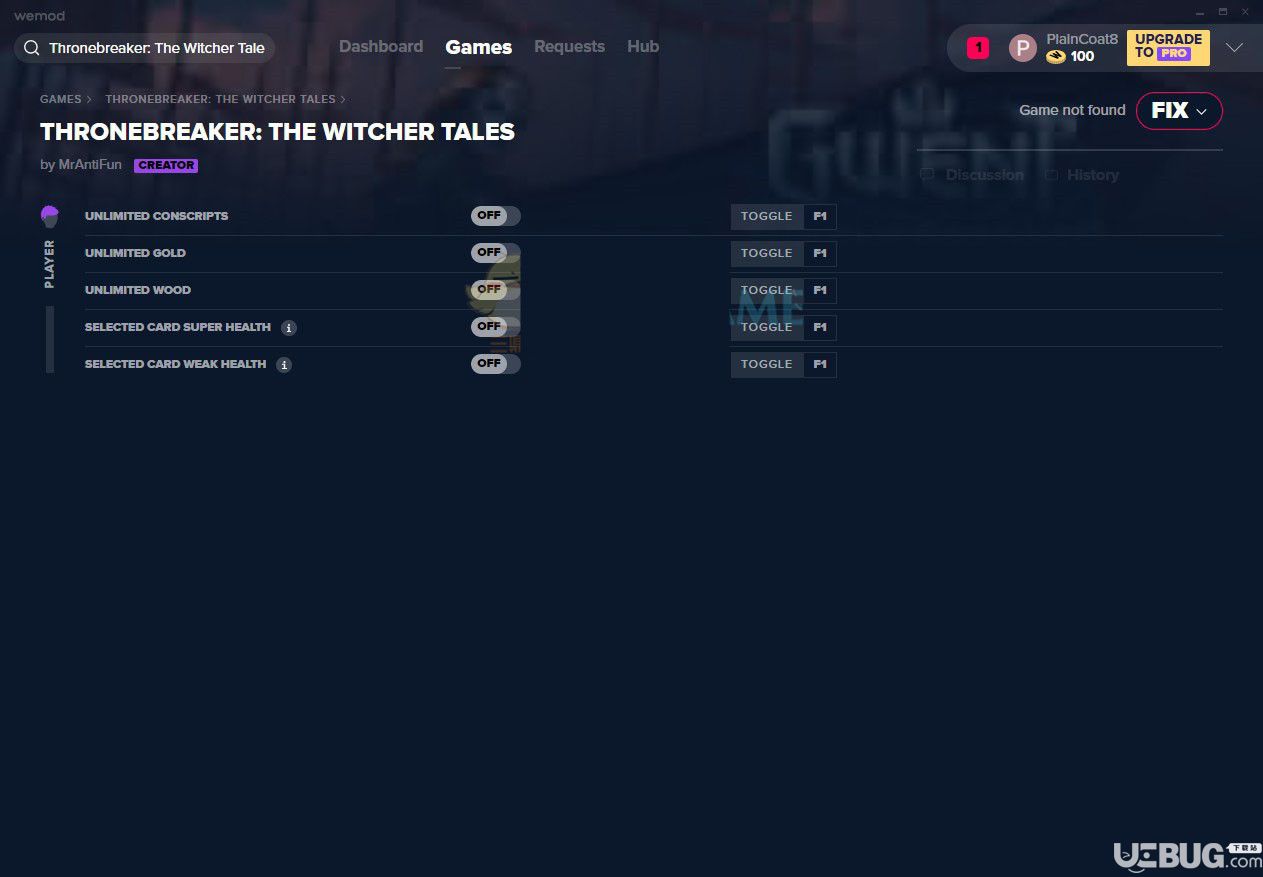Click the F1 key for Unlimited Gold
The image size is (1263, 877).
coord(820,253)
